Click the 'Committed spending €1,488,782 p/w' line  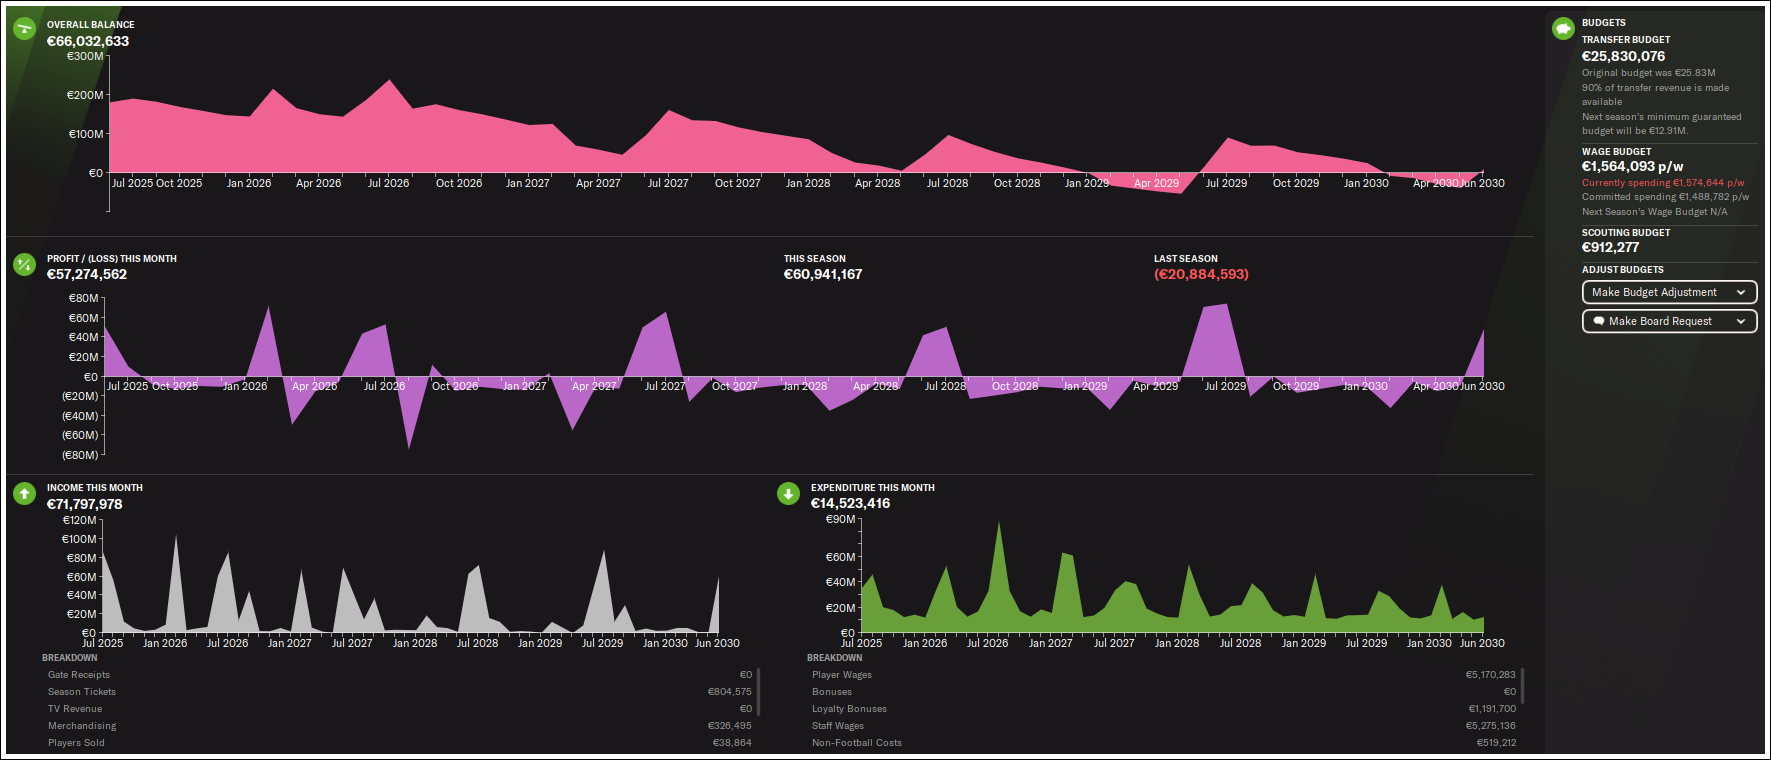[1666, 197]
